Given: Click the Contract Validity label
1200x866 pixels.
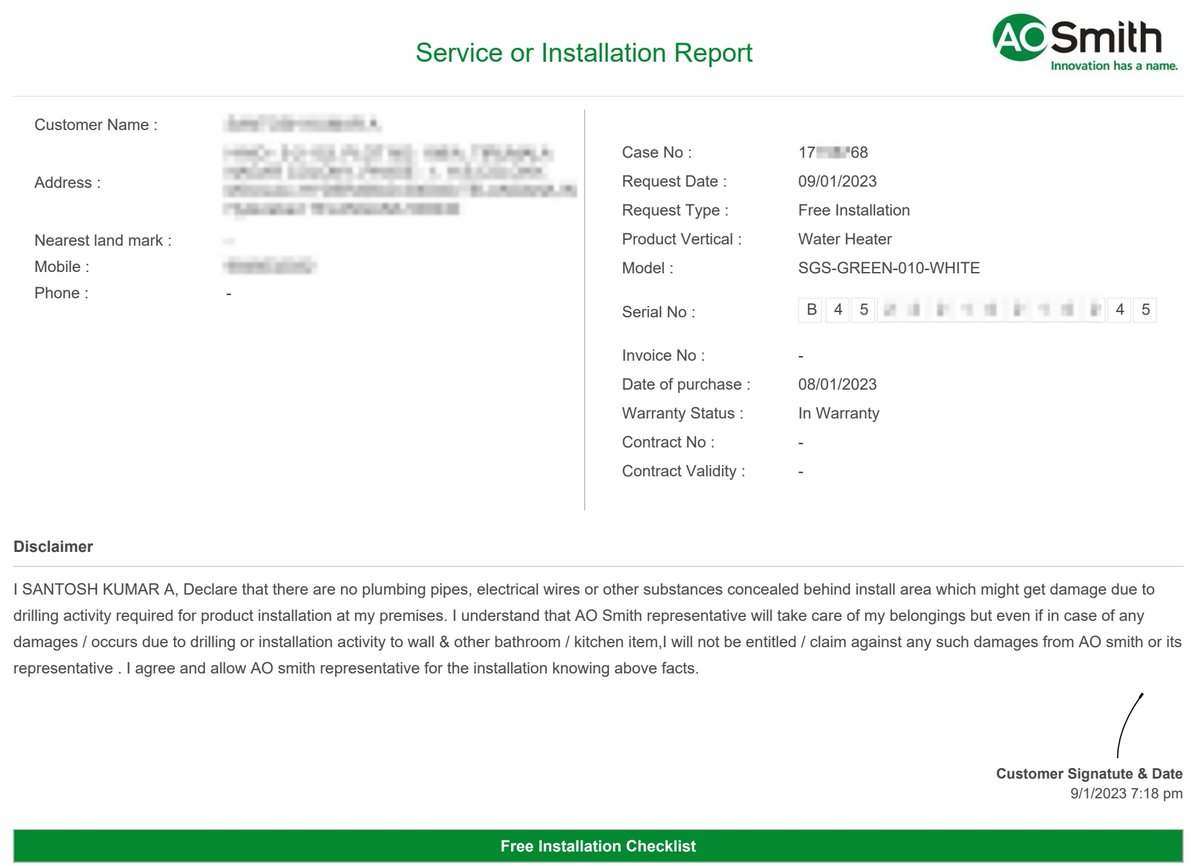Looking at the screenshot, I should [683, 472].
